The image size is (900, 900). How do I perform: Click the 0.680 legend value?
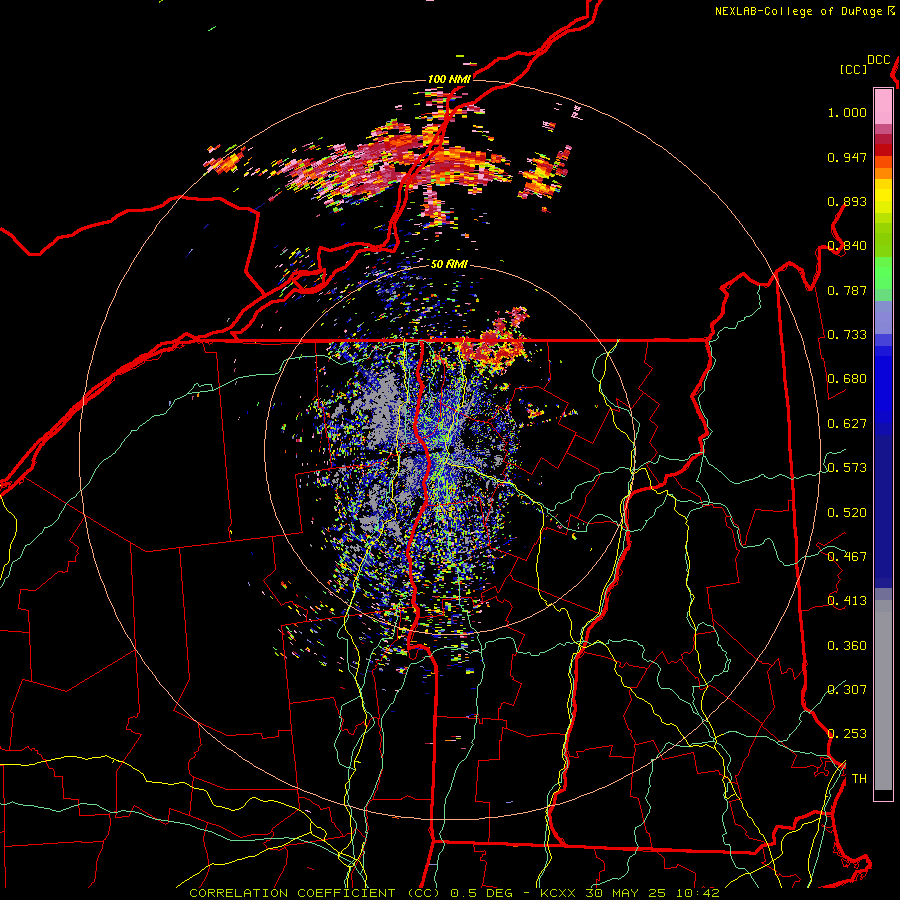click(x=847, y=379)
